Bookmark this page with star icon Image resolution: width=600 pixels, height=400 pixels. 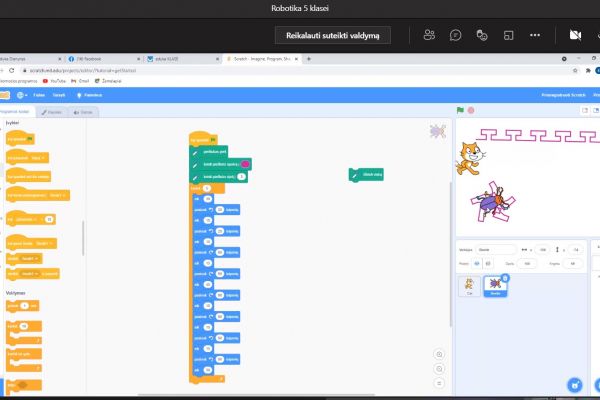pyautogui.click(x=575, y=70)
